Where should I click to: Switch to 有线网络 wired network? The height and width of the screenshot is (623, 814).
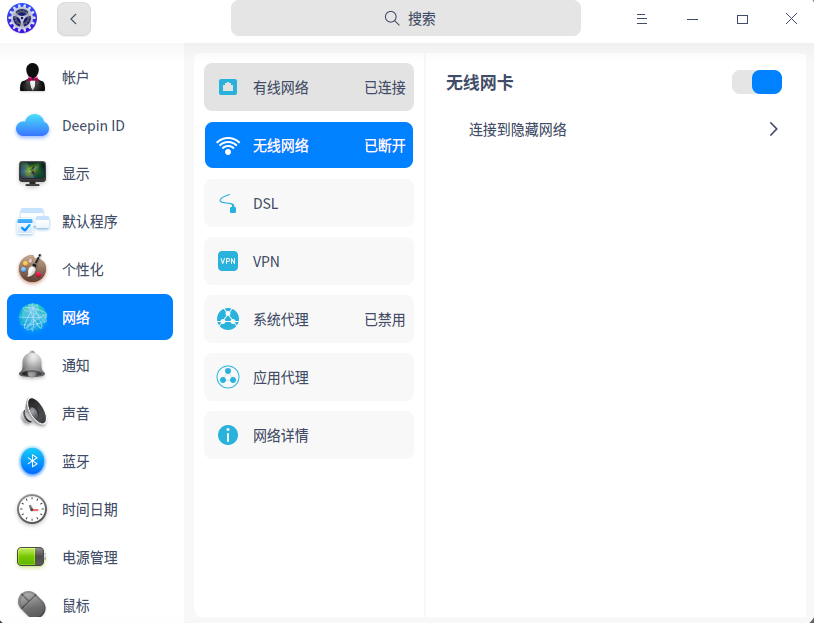coord(308,87)
